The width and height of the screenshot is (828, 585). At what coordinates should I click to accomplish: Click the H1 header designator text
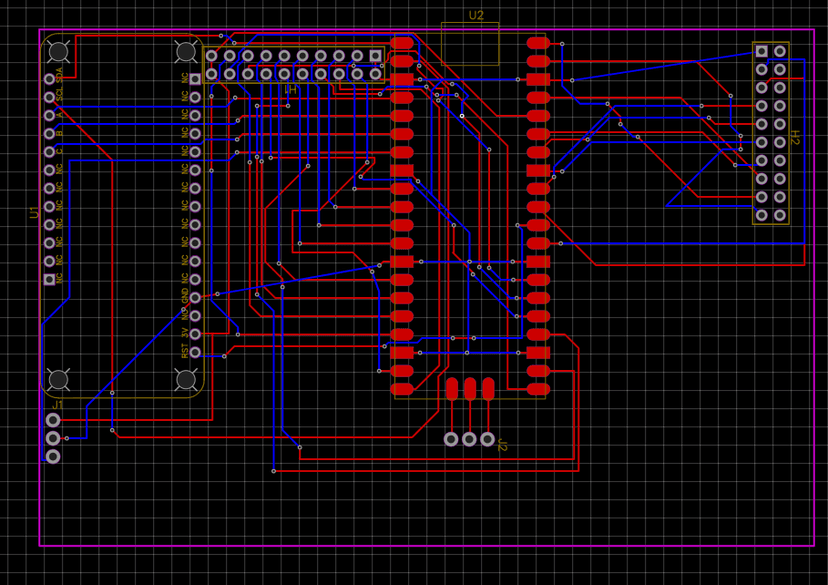(290, 90)
